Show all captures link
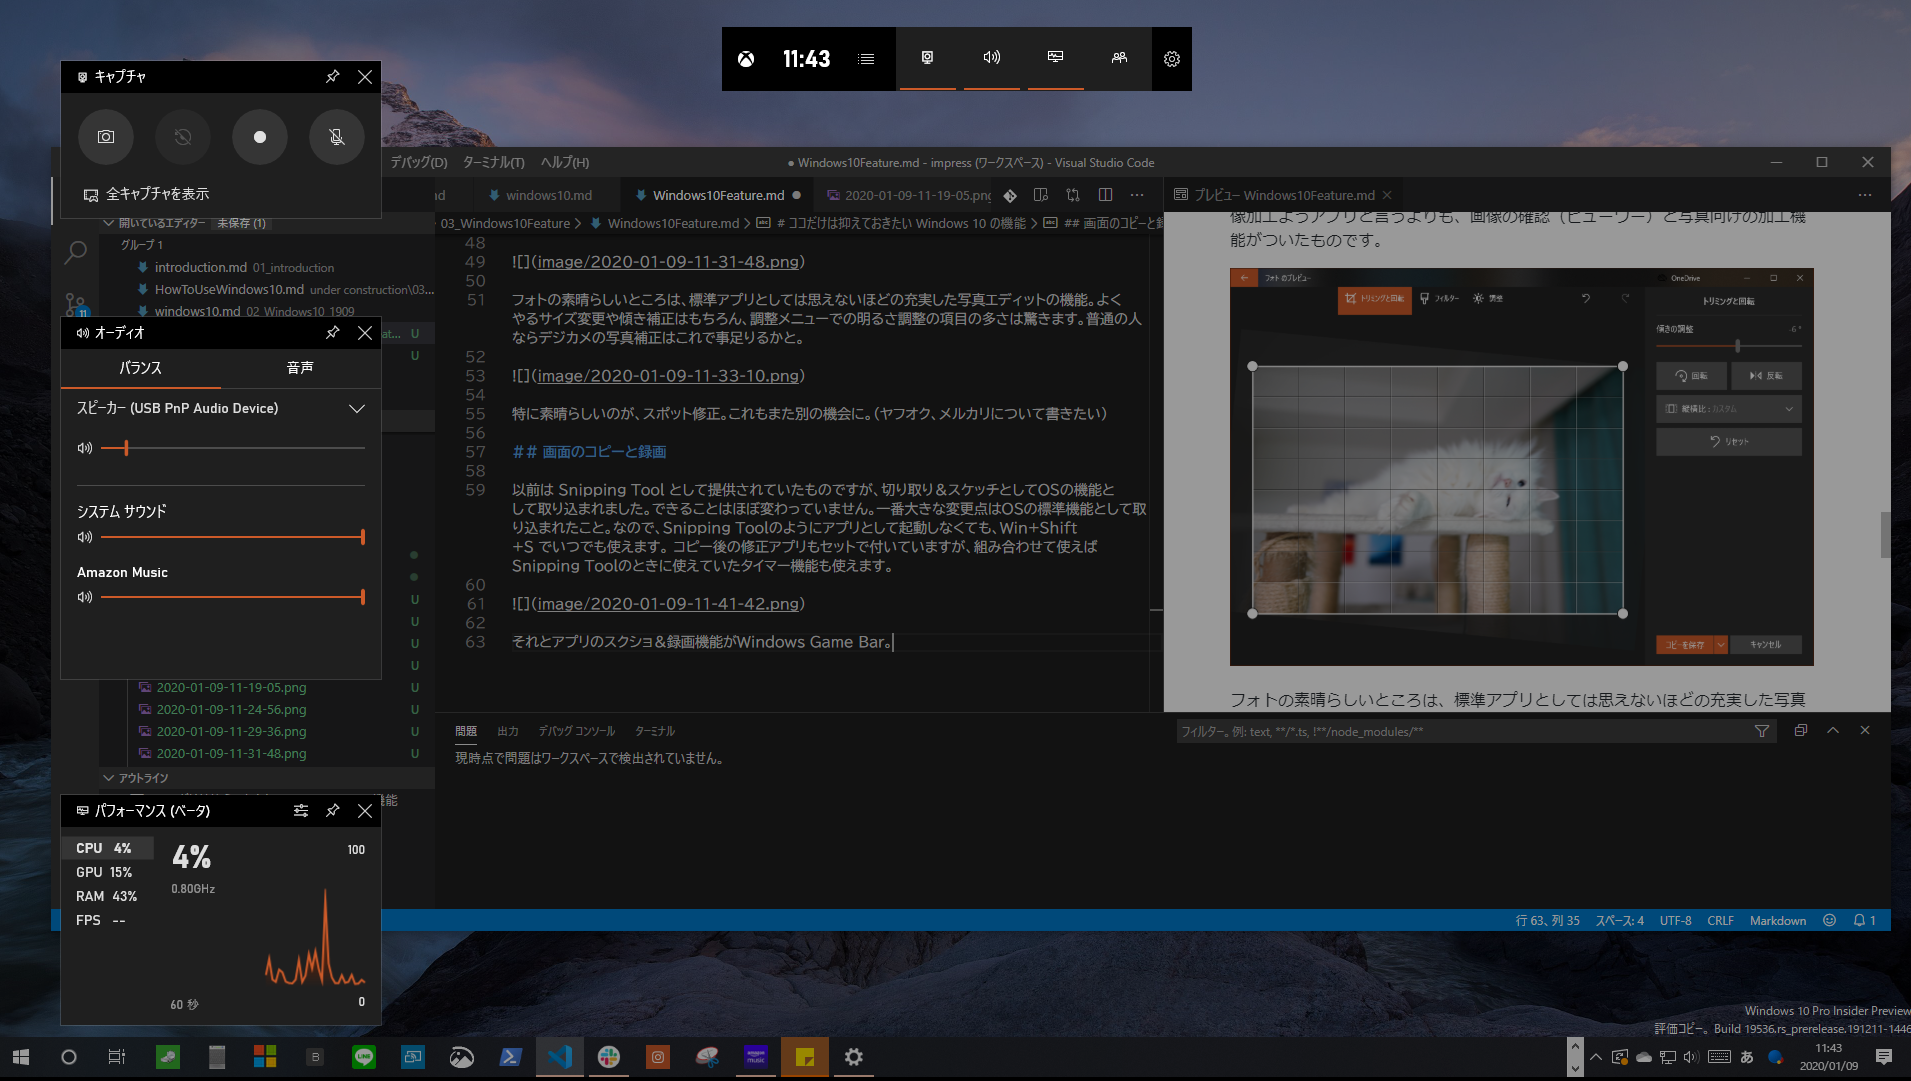Image resolution: width=1911 pixels, height=1081 pixels. pyautogui.click(x=146, y=194)
